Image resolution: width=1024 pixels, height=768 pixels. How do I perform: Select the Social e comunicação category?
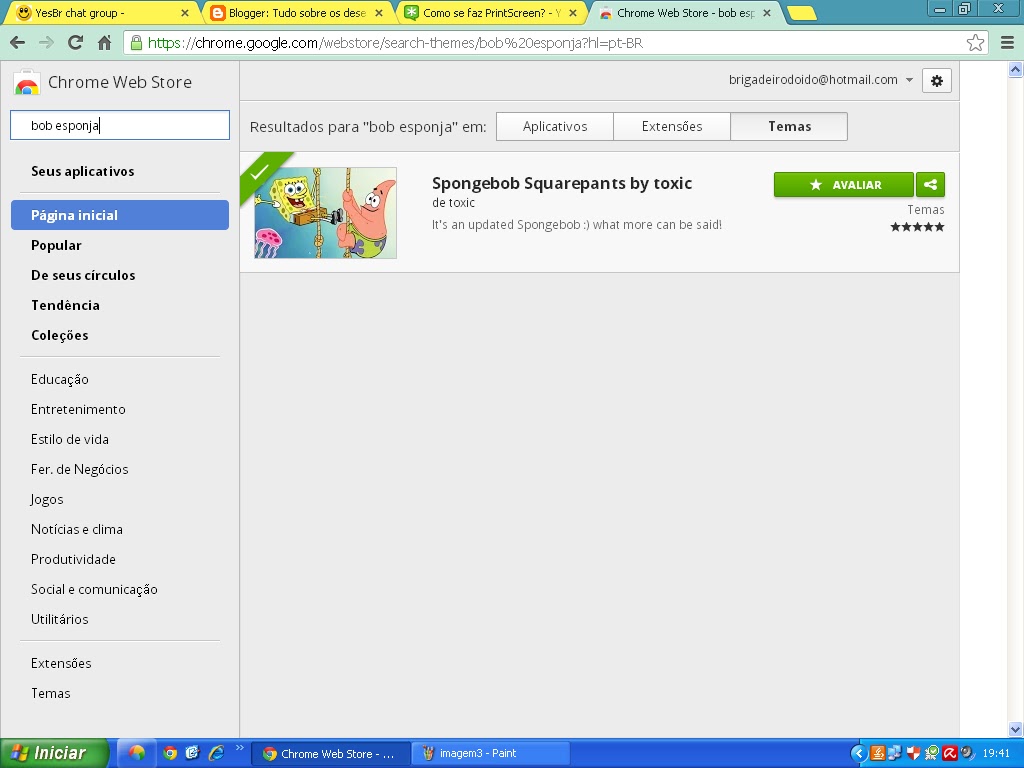coord(94,589)
